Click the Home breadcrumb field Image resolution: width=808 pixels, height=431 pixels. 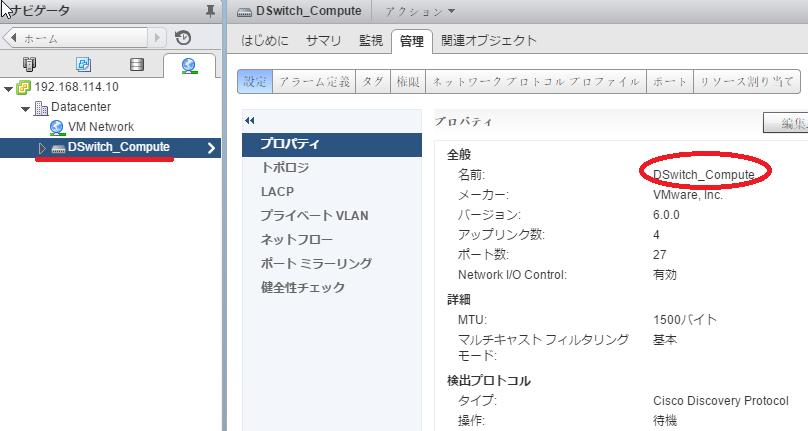coord(75,38)
